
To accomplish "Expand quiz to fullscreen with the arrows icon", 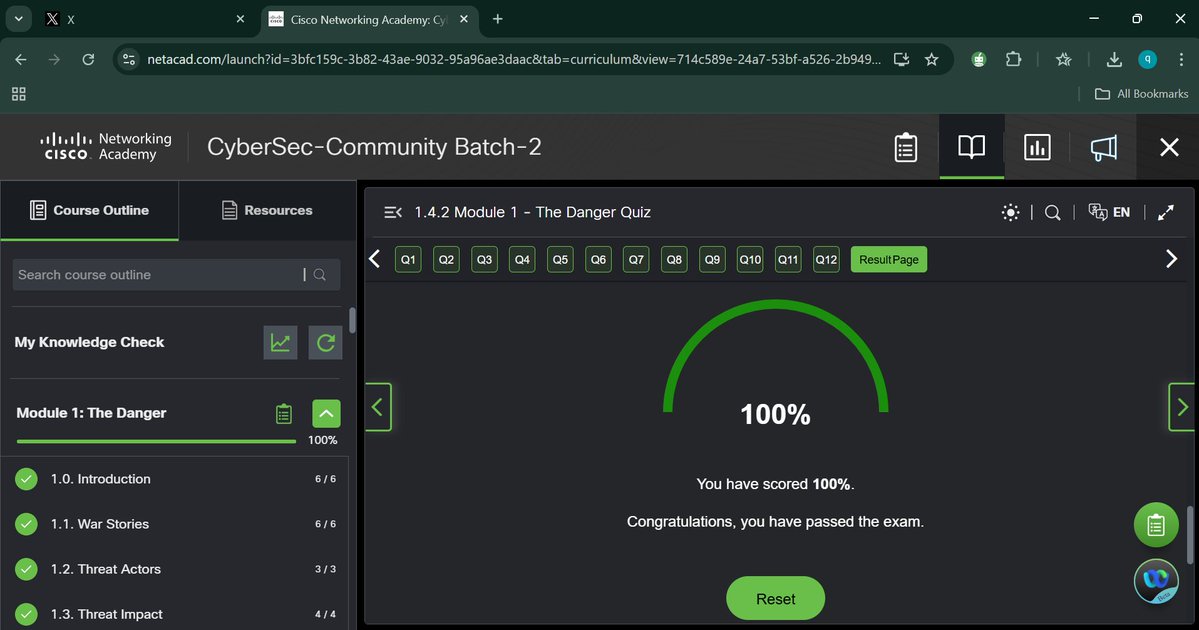I will pyautogui.click(x=1165, y=212).
